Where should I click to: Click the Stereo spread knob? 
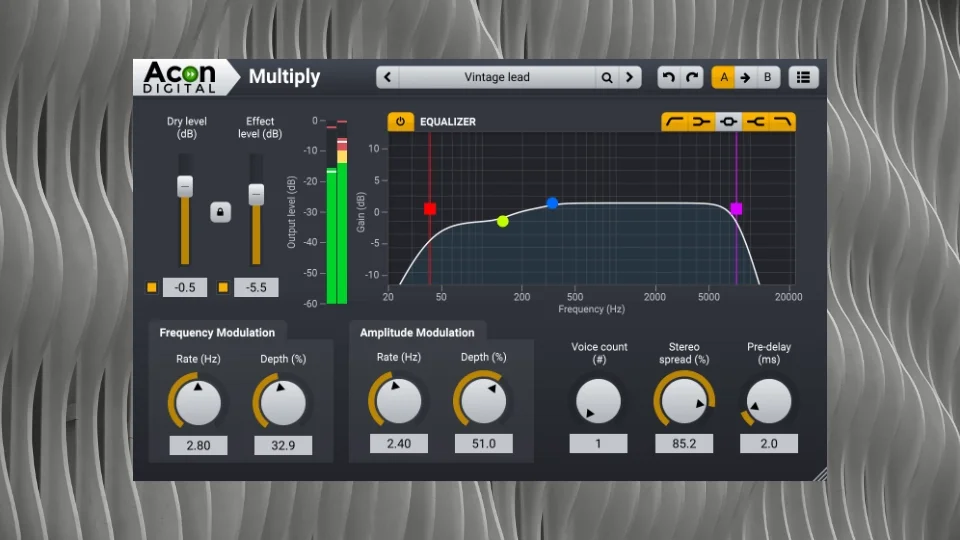684,400
